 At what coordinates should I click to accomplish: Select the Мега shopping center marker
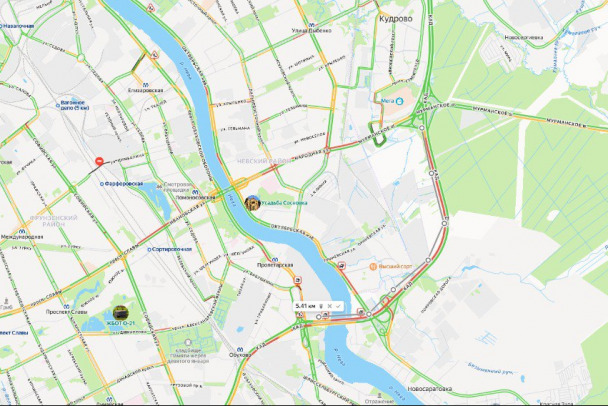tap(400, 101)
